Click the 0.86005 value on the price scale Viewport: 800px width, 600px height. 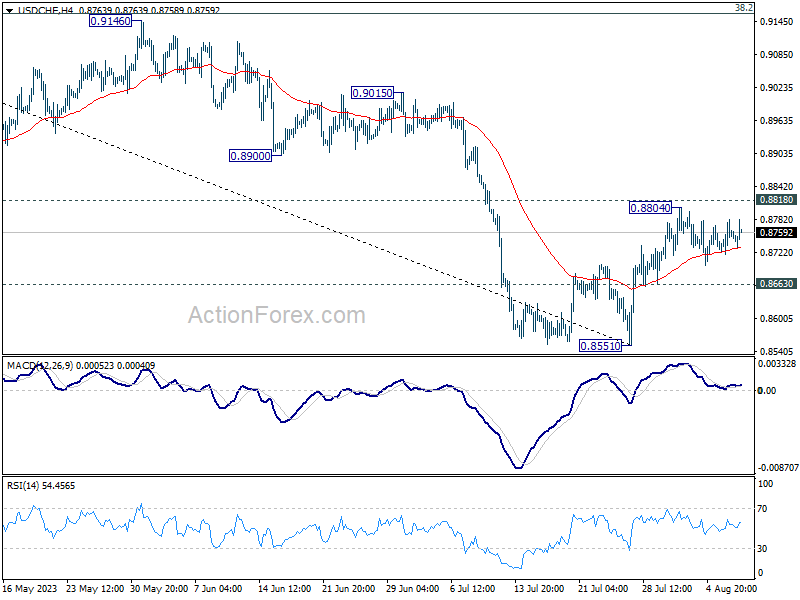pos(777,318)
